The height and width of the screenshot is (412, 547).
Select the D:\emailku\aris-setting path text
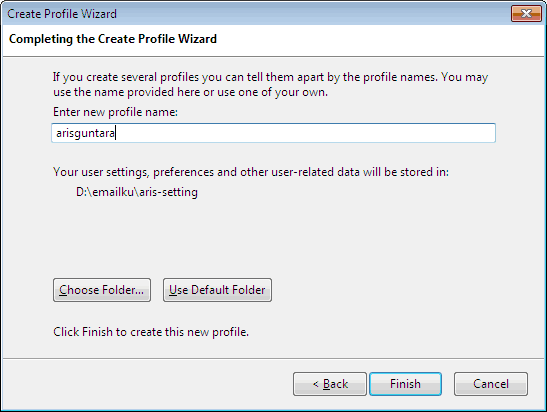pos(137,192)
